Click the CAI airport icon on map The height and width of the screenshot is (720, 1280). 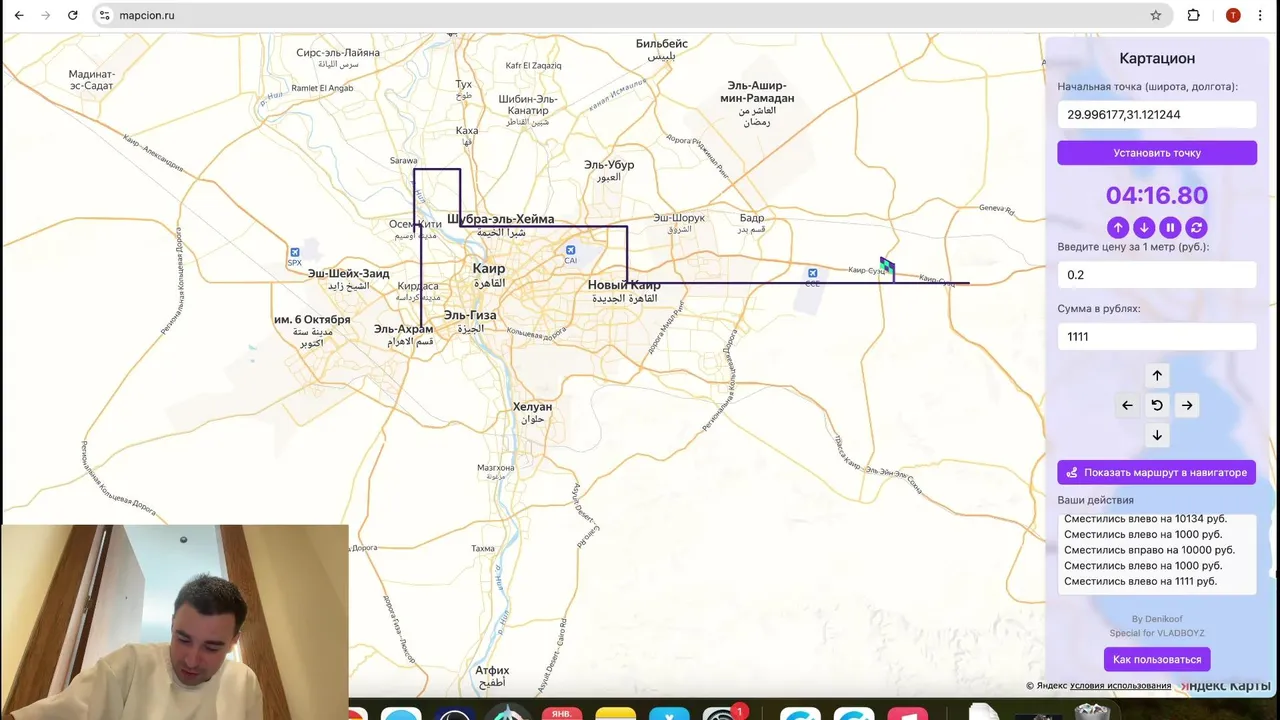pyautogui.click(x=570, y=250)
